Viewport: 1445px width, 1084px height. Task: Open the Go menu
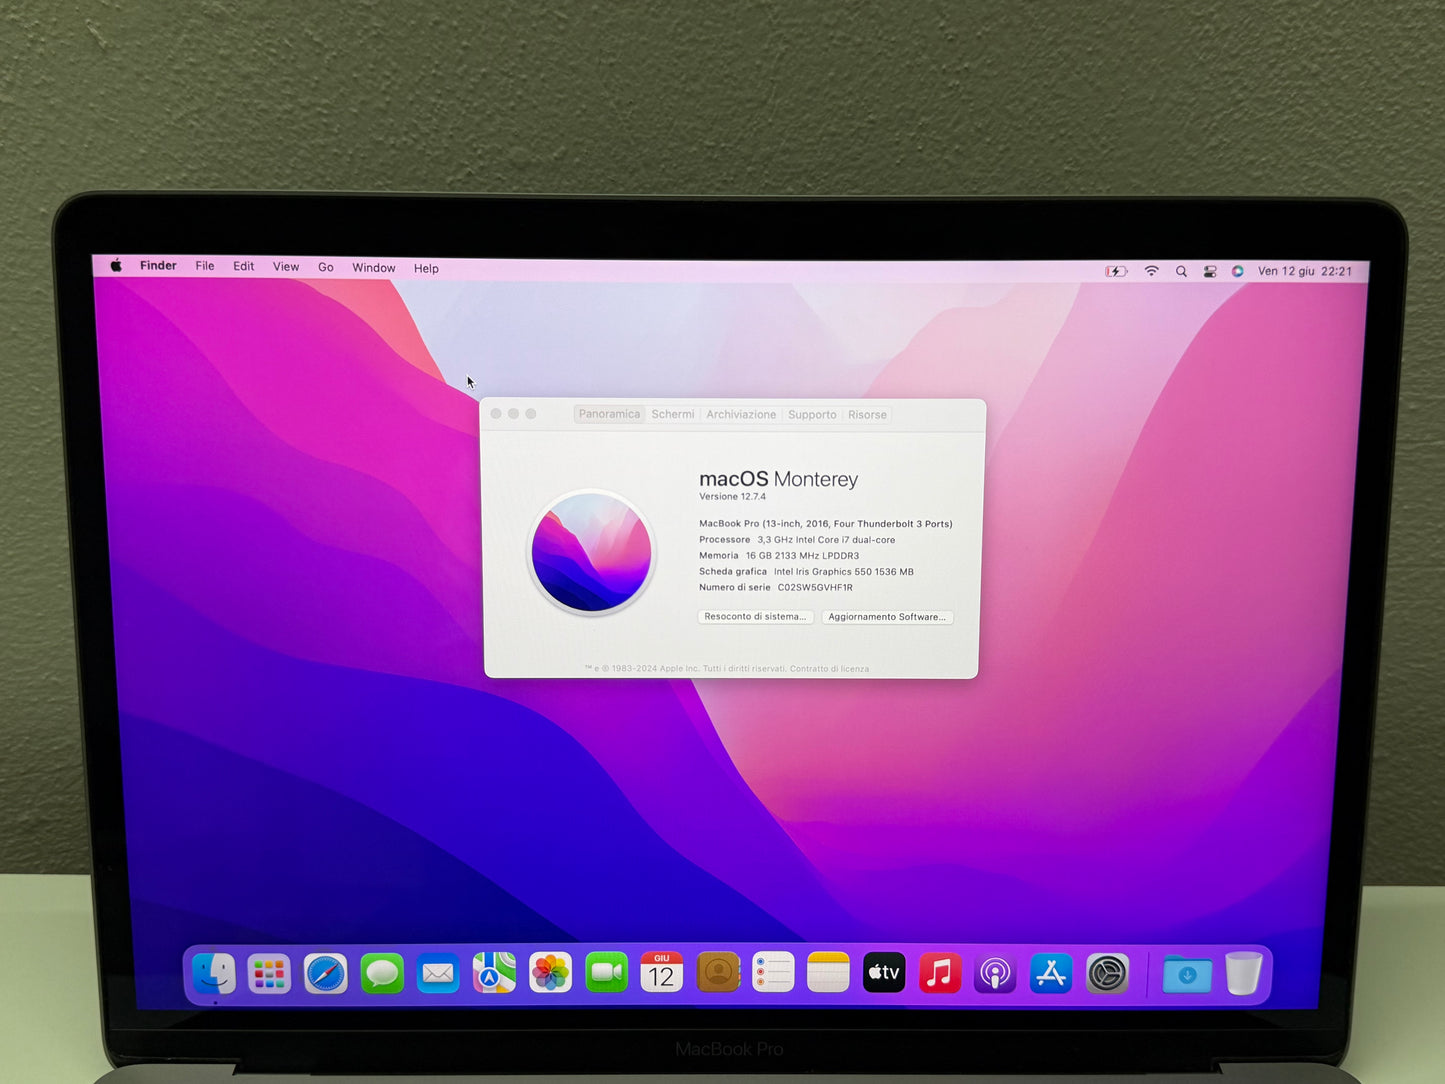tap(326, 267)
